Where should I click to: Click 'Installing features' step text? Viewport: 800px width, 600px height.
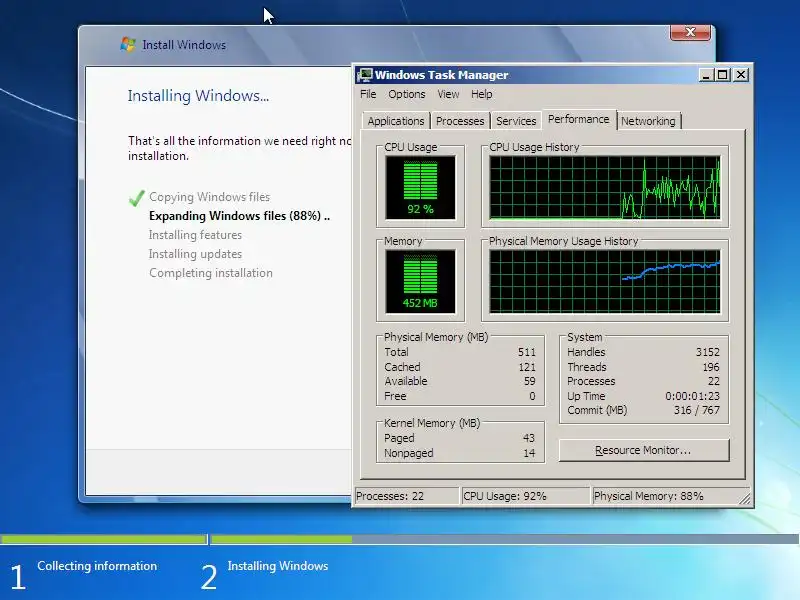coord(195,235)
